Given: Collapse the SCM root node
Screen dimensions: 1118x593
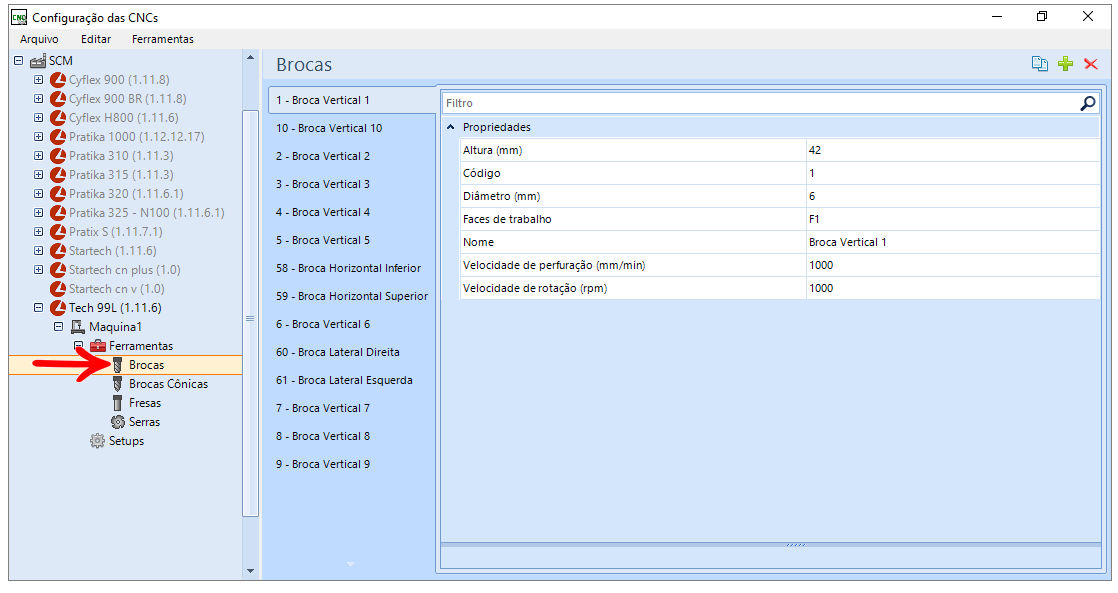Looking at the screenshot, I should pos(19,61).
